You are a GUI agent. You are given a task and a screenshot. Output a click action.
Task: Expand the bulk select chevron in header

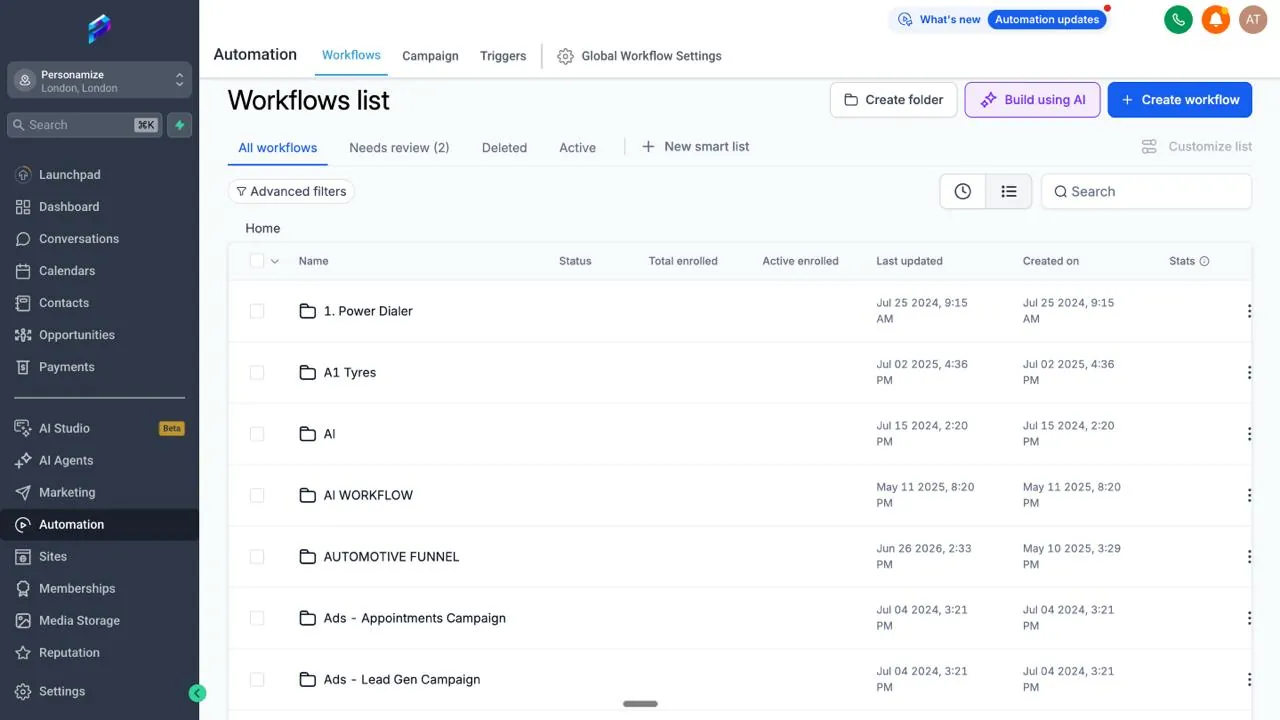(275, 261)
